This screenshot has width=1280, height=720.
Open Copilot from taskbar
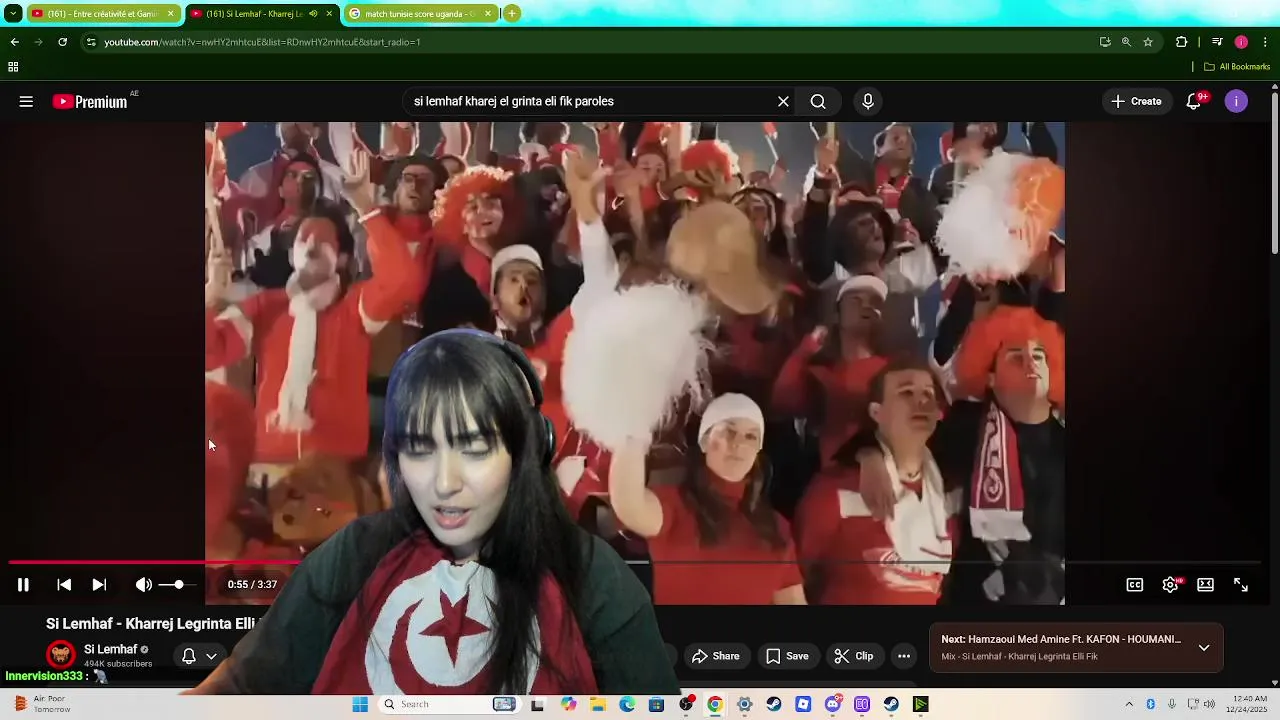pyautogui.click(x=568, y=705)
